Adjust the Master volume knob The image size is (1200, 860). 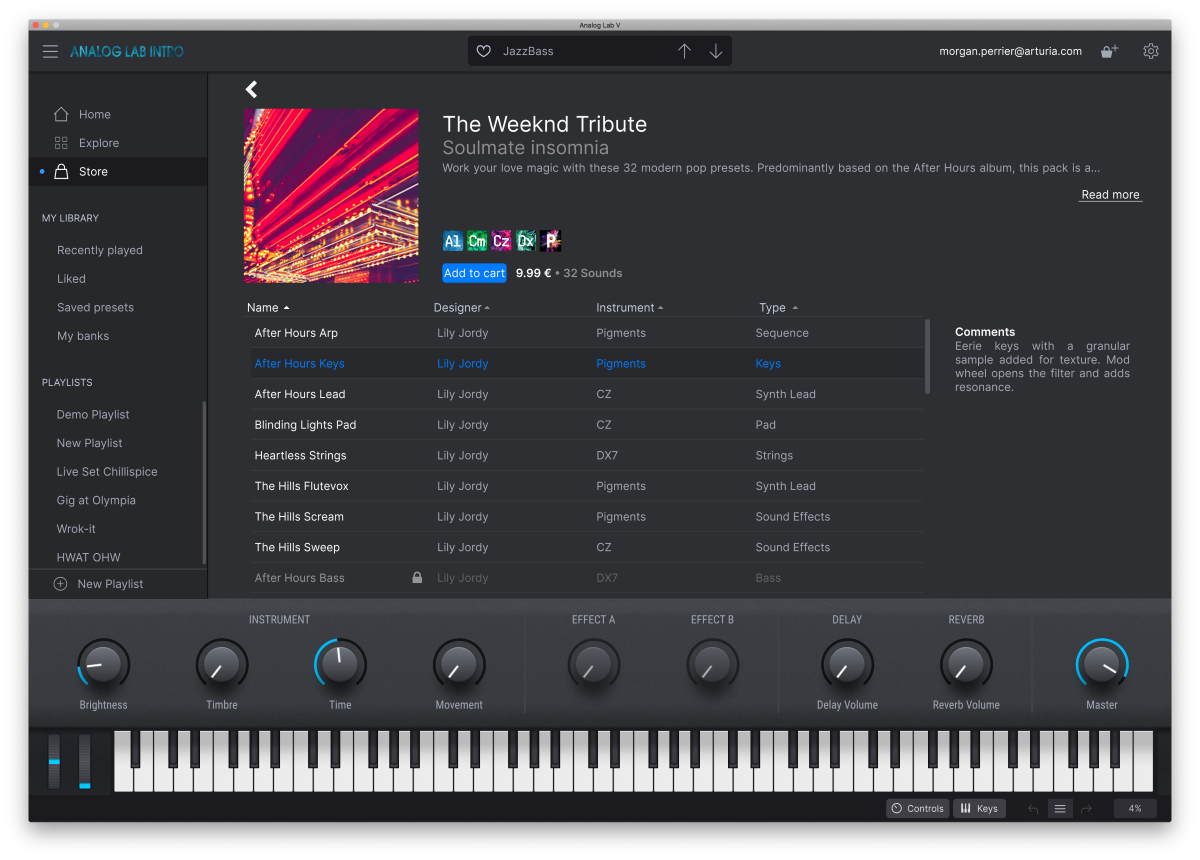click(1102, 665)
